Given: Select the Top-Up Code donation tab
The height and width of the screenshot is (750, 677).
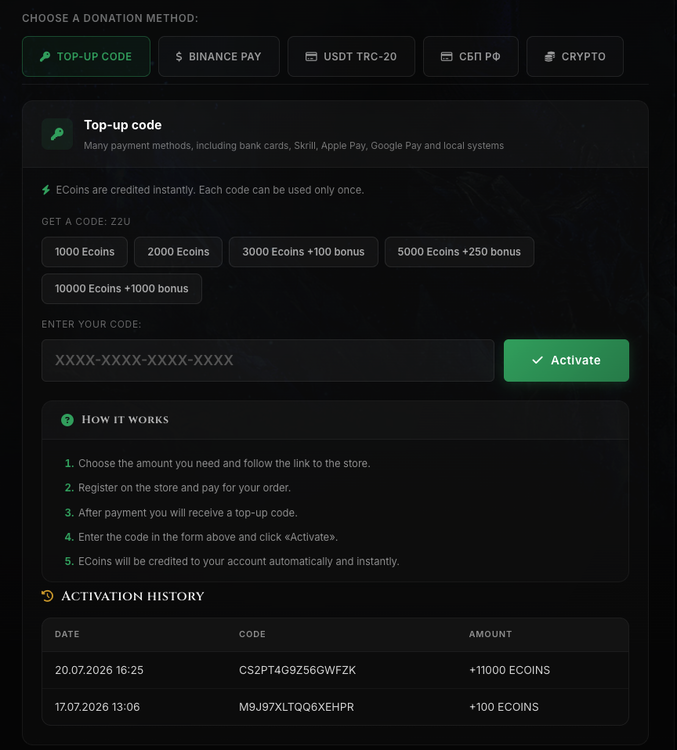Looking at the screenshot, I should (86, 56).
